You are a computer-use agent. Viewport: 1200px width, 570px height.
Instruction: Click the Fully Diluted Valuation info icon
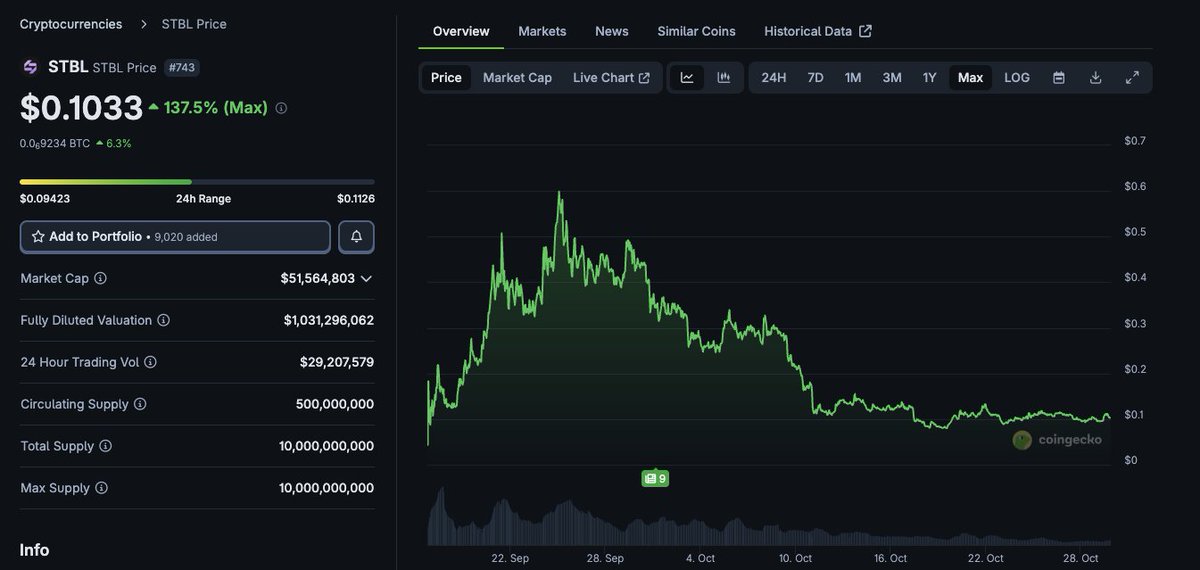(x=163, y=320)
